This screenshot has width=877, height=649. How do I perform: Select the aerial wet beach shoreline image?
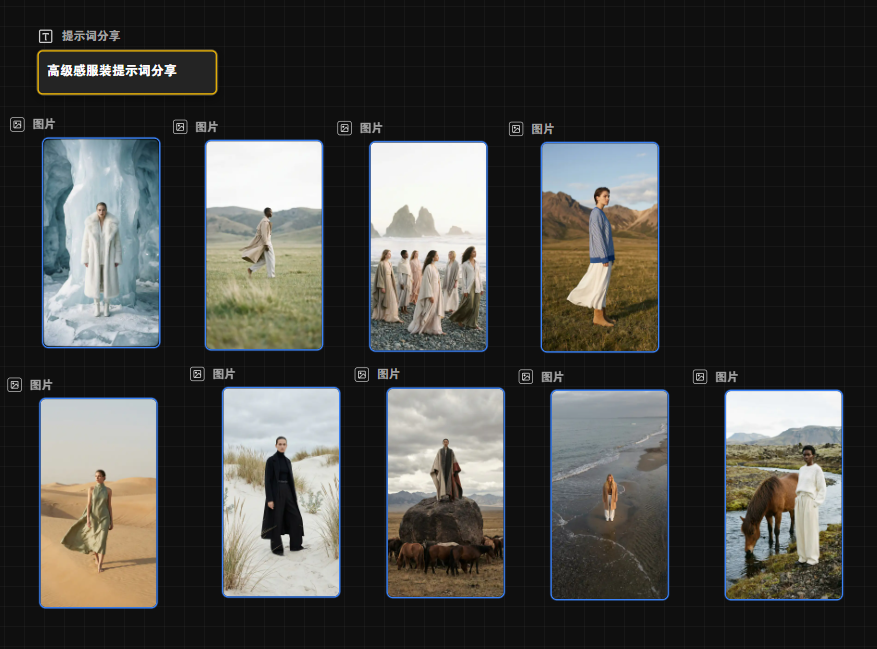point(609,495)
